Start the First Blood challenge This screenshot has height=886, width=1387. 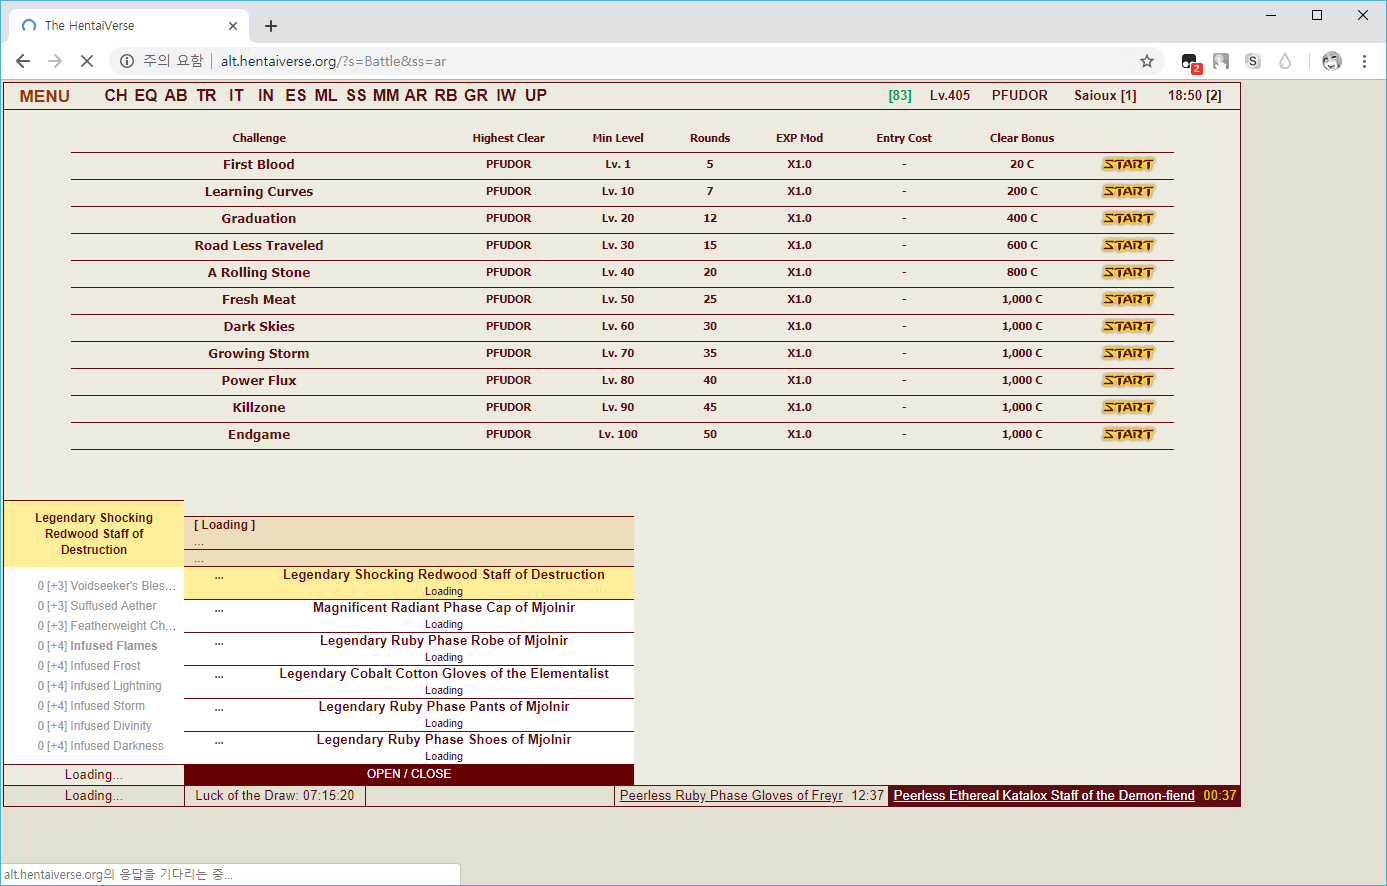click(1128, 164)
